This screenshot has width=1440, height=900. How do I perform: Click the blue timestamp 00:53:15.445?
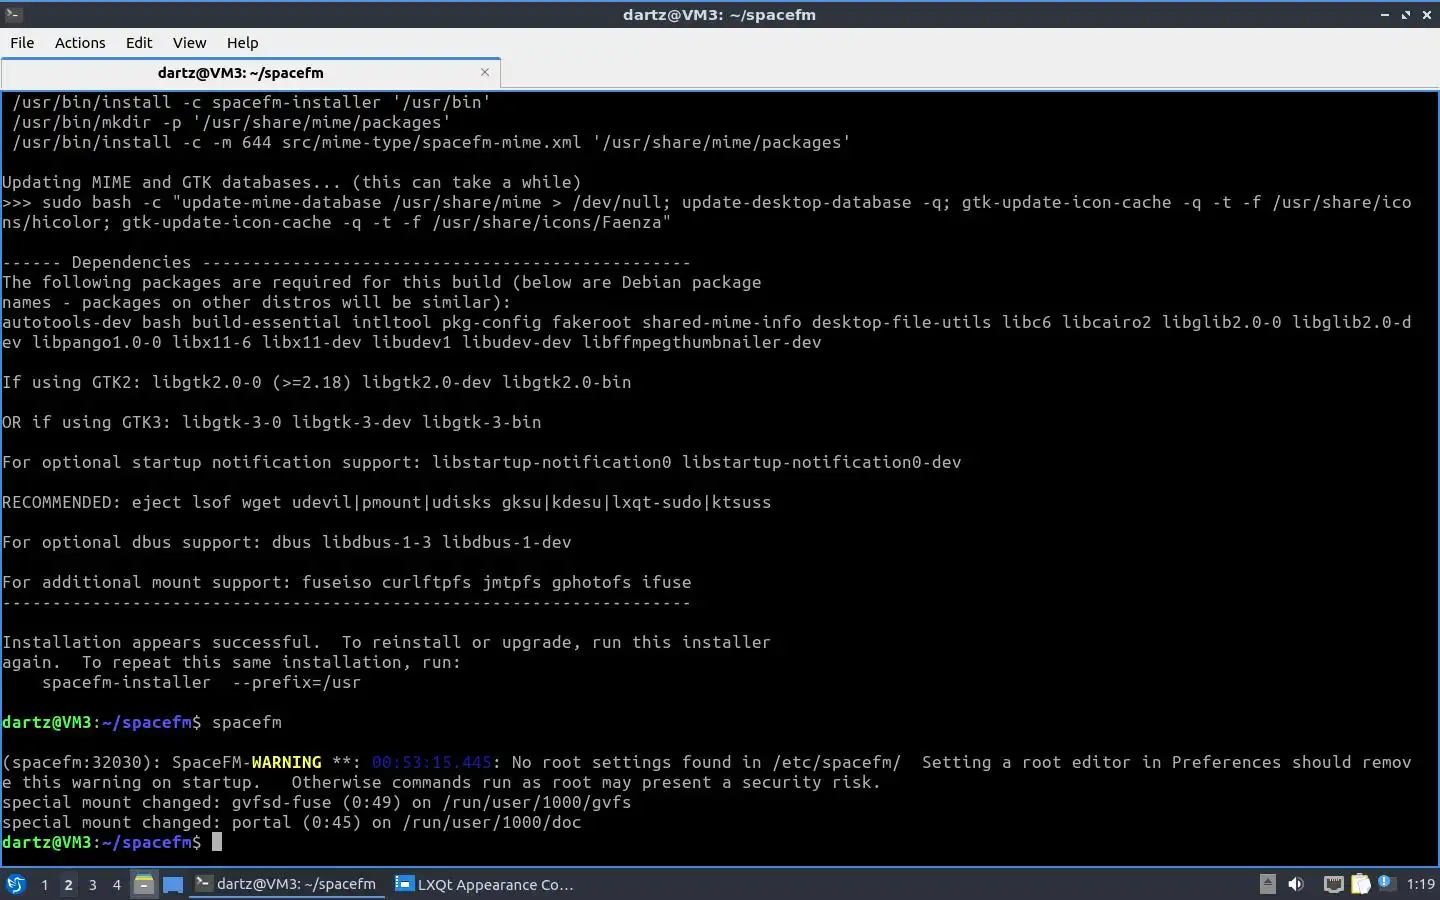click(x=432, y=762)
